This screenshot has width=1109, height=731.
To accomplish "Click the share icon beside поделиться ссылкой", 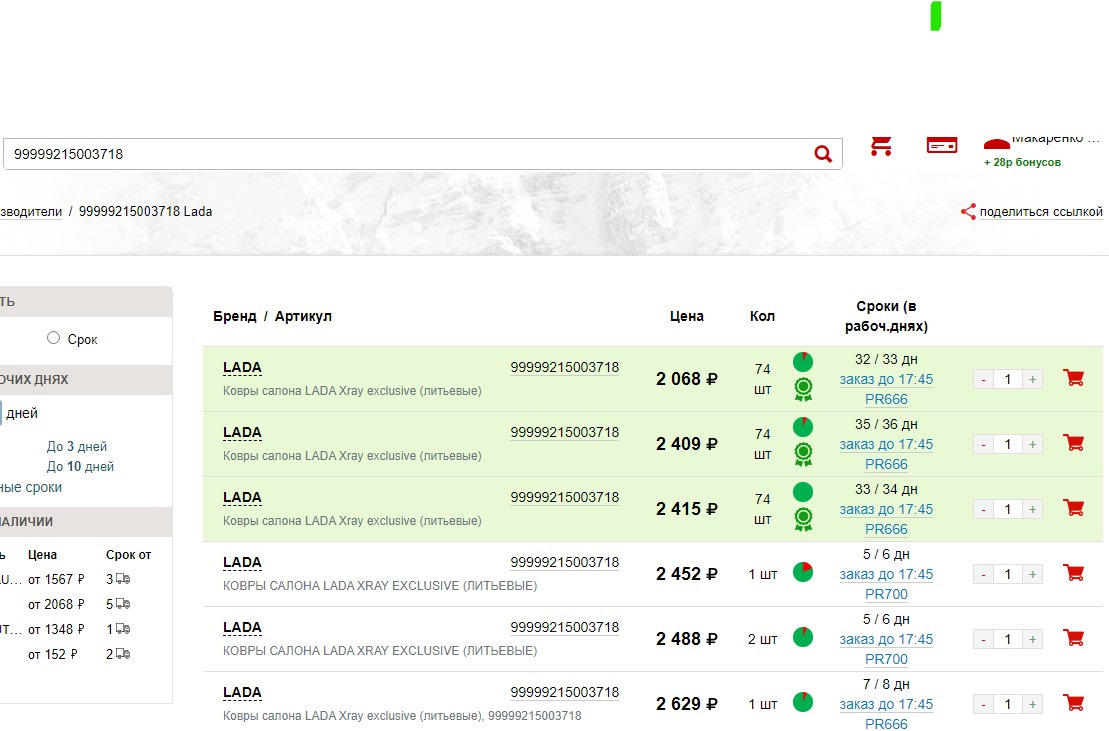I will (x=967, y=212).
